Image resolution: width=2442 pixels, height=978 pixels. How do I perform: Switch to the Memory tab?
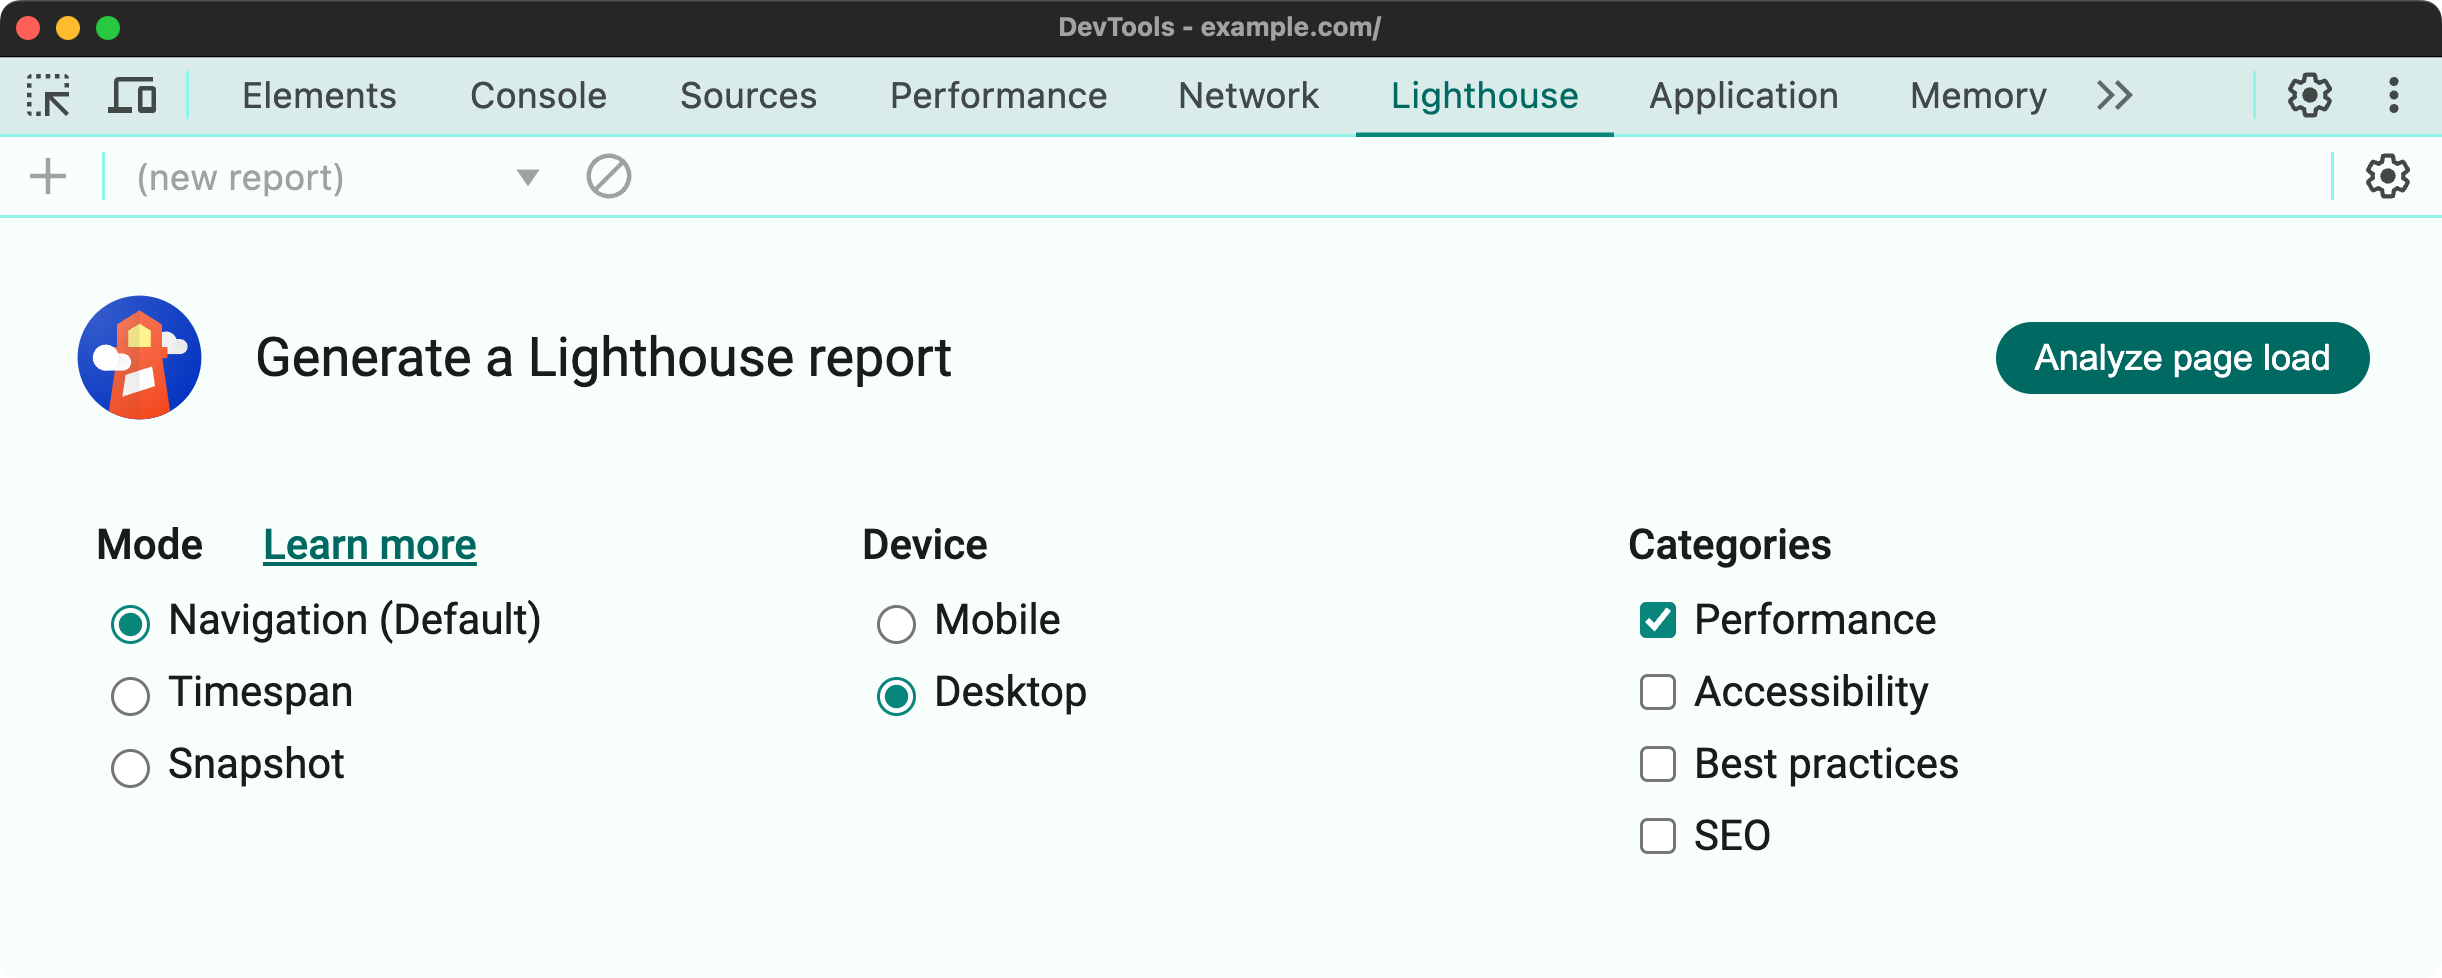(1978, 96)
